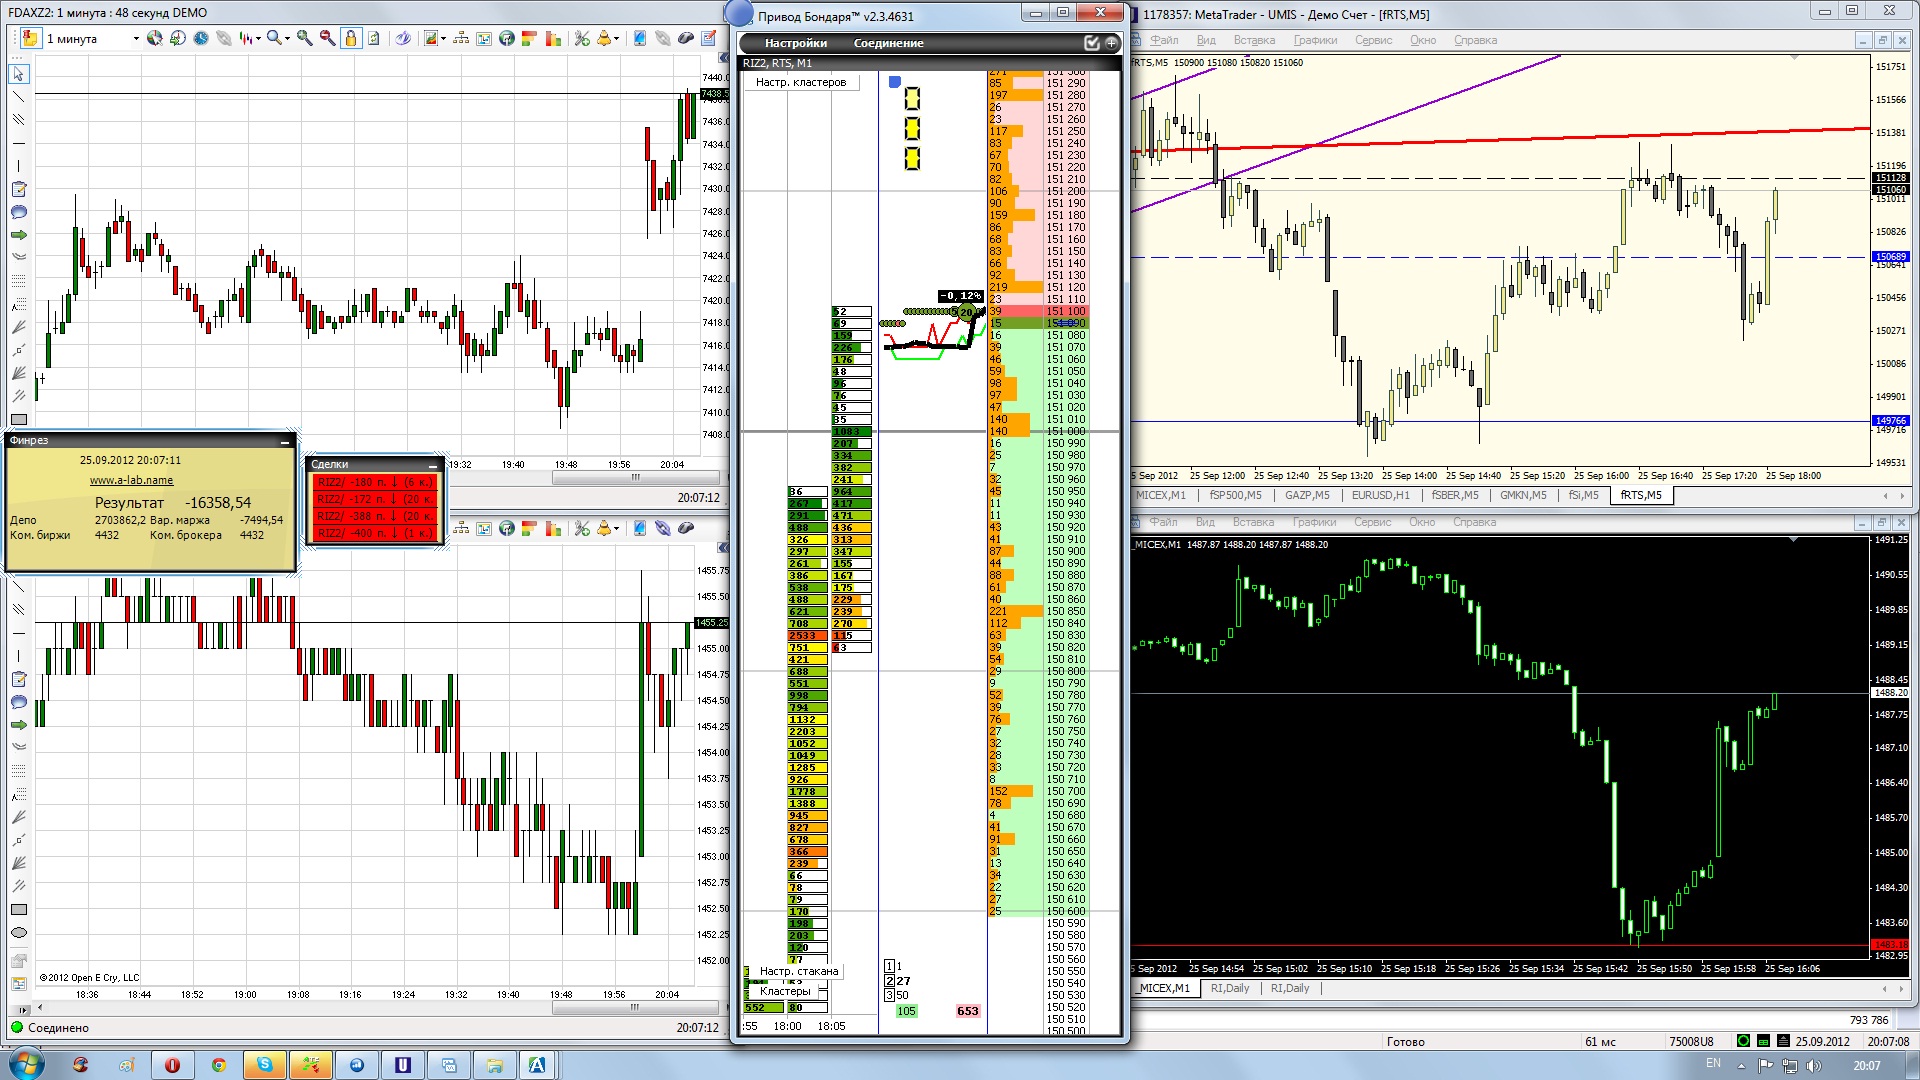Open the Настройки menu
Image resolution: width=1920 pixels, height=1080 pixels.
click(x=795, y=43)
